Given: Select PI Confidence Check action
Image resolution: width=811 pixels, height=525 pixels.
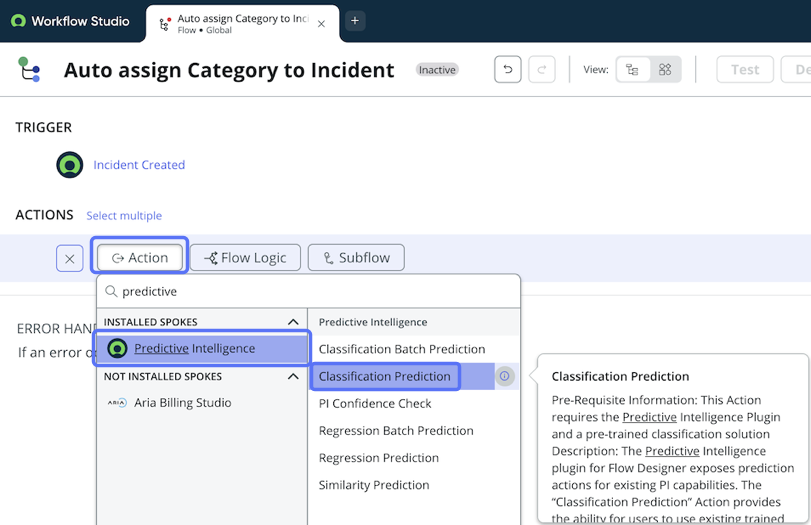Looking at the screenshot, I should point(375,403).
